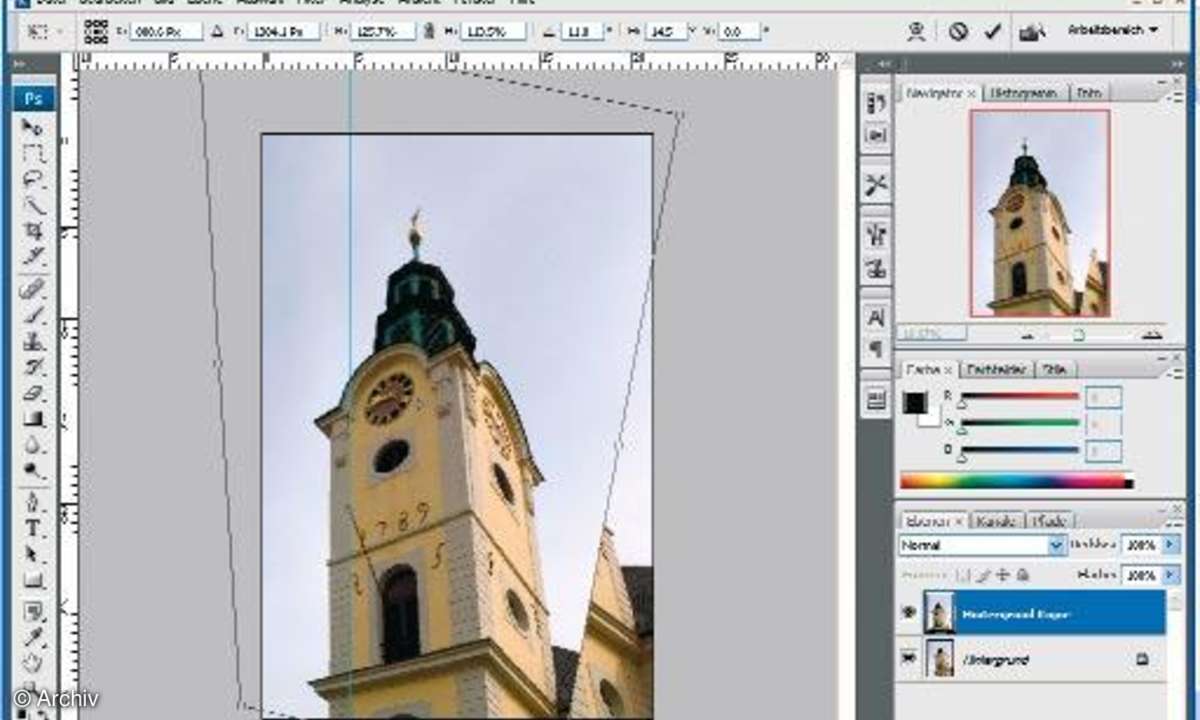
Task: Select the Notes tool
Action: pyautogui.click(x=33, y=610)
